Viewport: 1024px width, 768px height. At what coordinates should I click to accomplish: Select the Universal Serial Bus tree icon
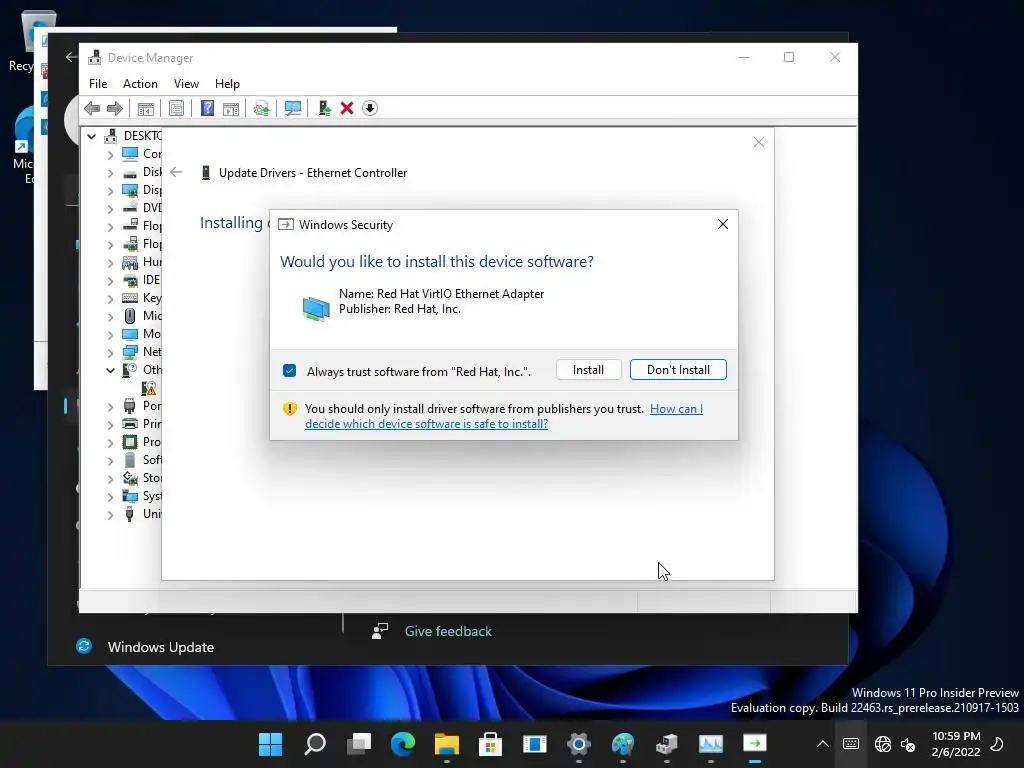[130, 514]
